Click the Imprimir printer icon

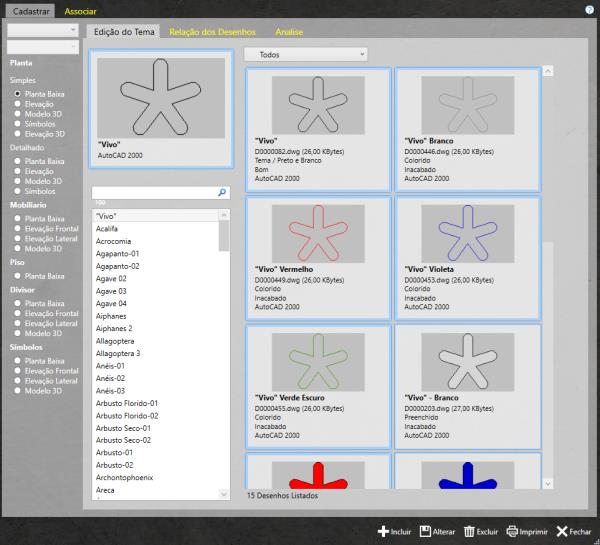point(512,532)
